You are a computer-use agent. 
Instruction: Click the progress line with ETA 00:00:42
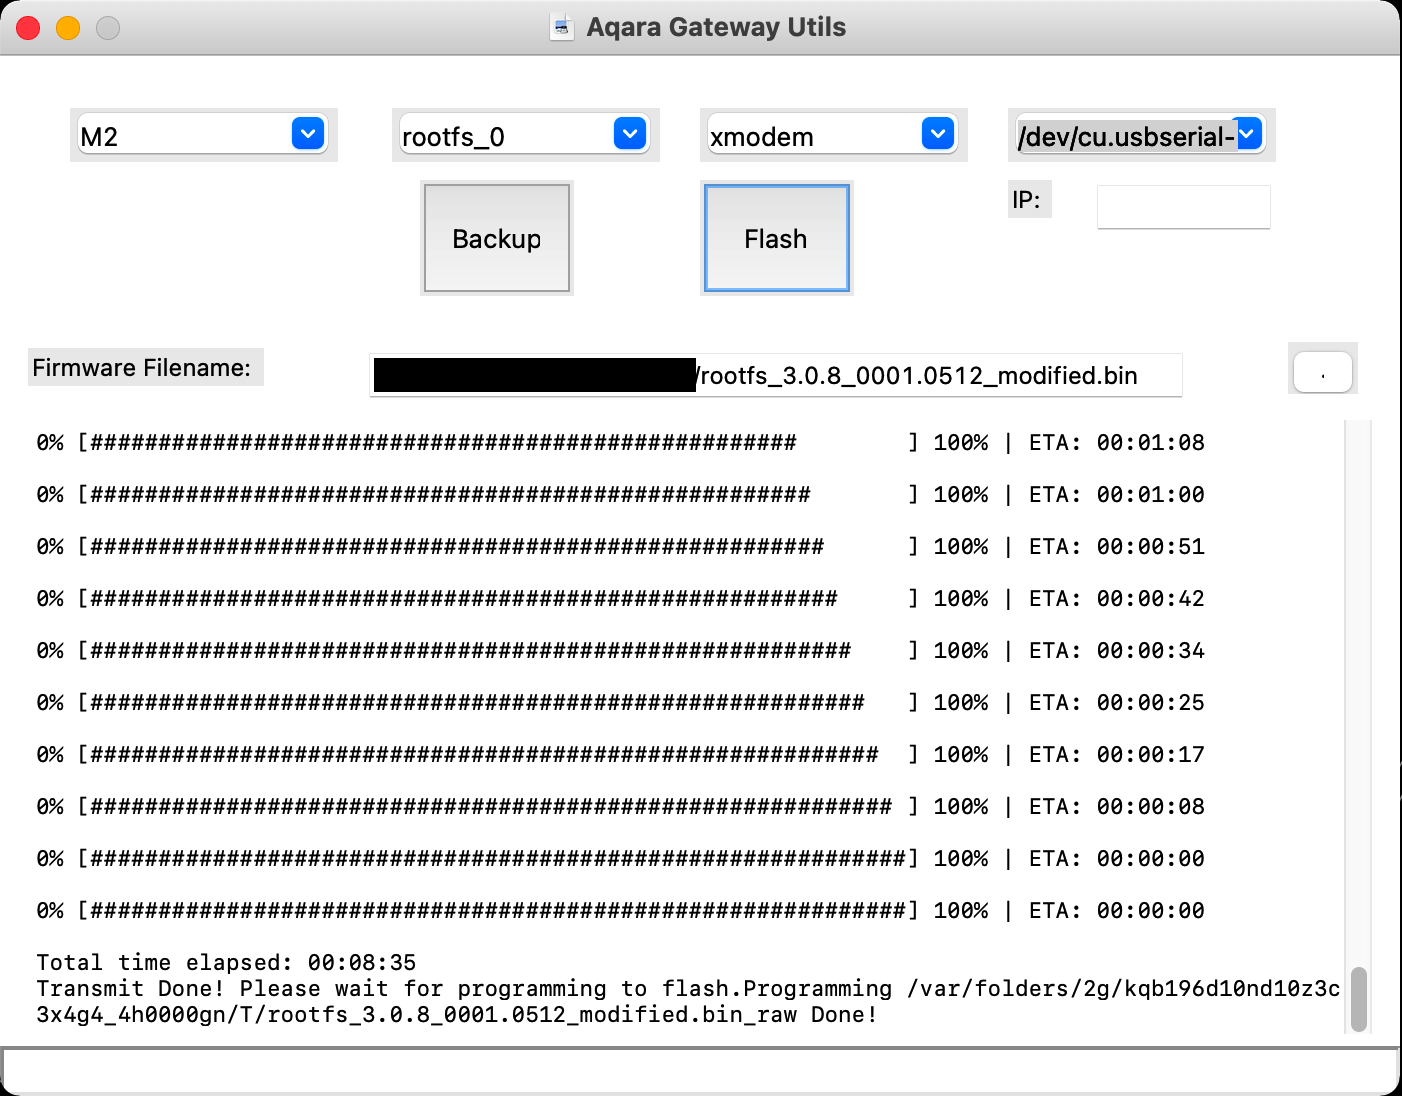click(620, 598)
